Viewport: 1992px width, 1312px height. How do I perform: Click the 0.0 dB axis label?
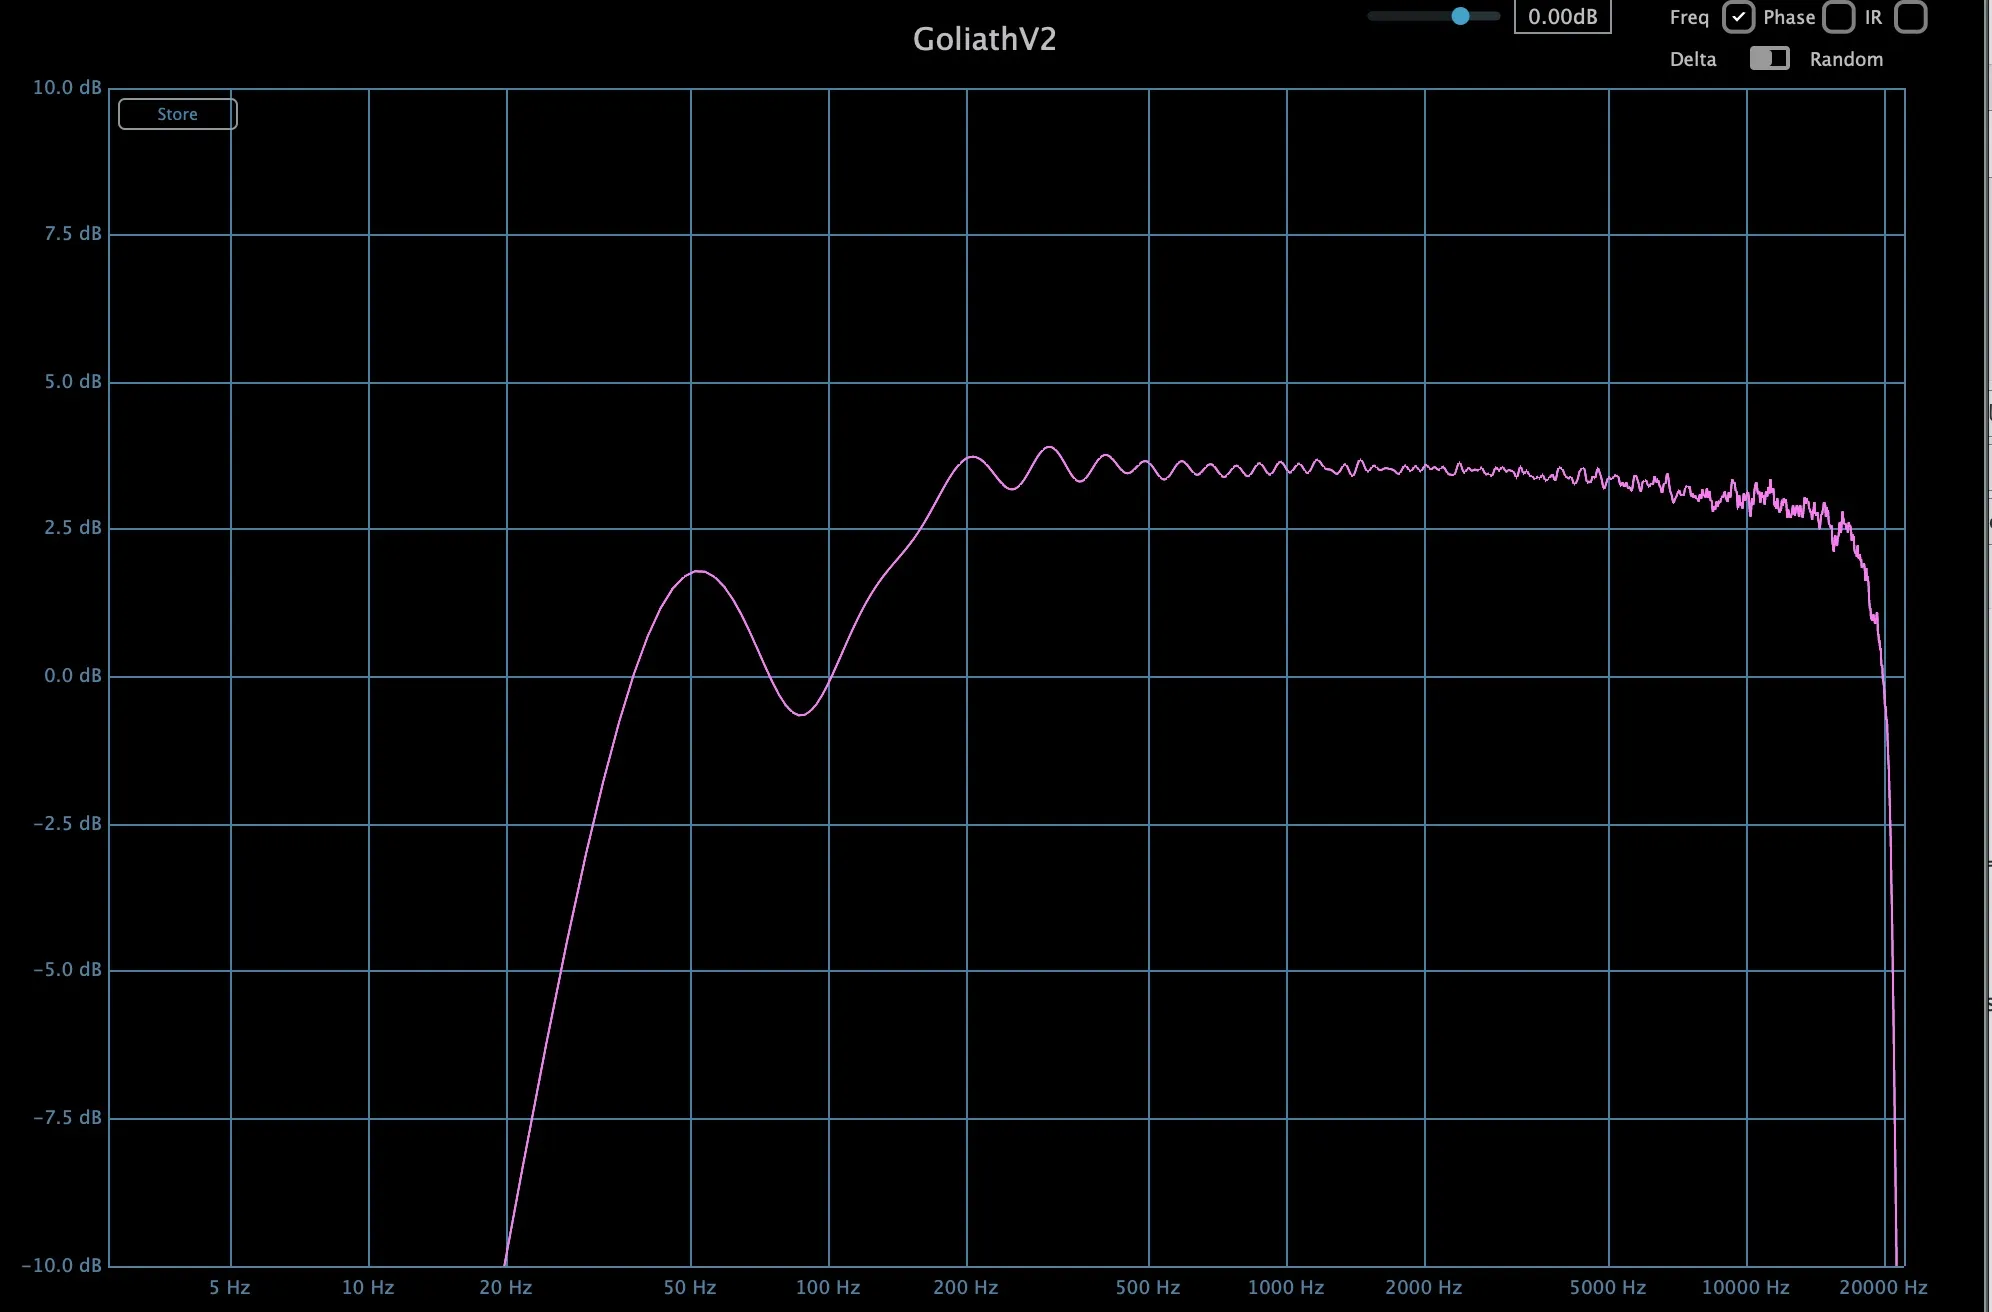[x=72, y=676]
